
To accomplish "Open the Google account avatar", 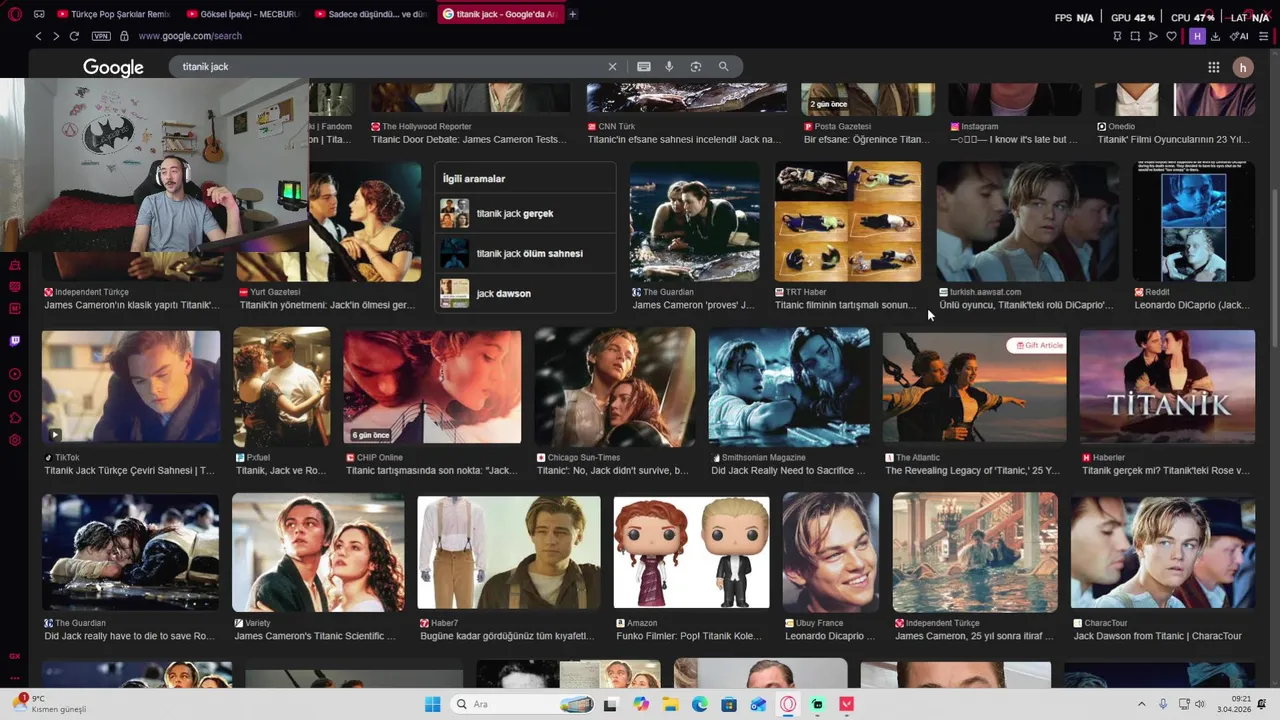I will tap(1243, 67).
